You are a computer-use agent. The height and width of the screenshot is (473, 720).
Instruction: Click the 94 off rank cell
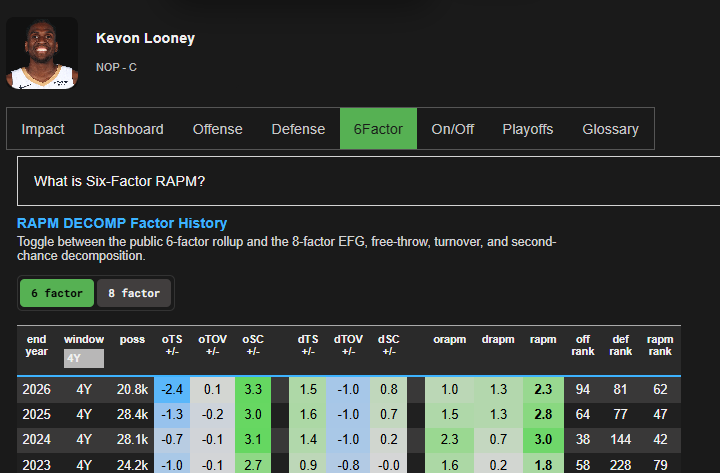(x=583, y=389)
